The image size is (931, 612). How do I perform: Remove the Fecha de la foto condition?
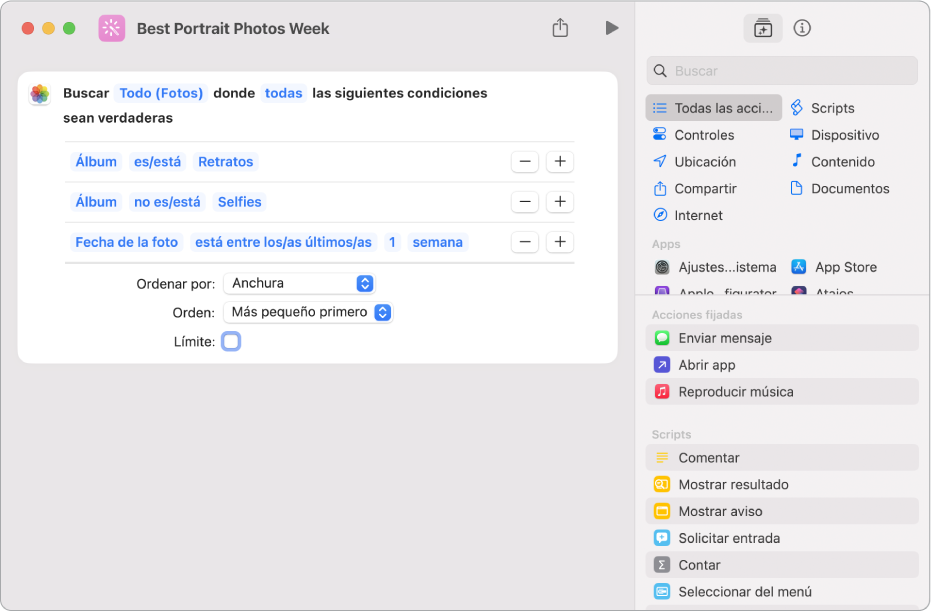525,242
